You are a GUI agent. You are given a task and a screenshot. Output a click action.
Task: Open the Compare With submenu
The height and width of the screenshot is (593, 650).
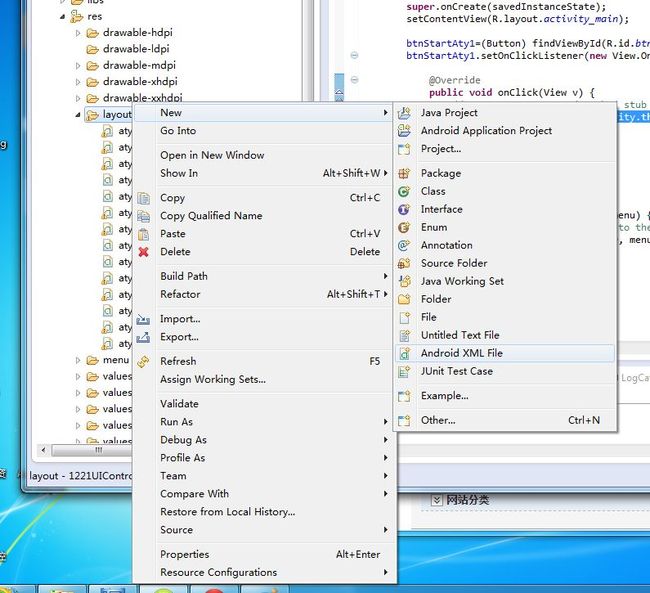pos(264,494)
